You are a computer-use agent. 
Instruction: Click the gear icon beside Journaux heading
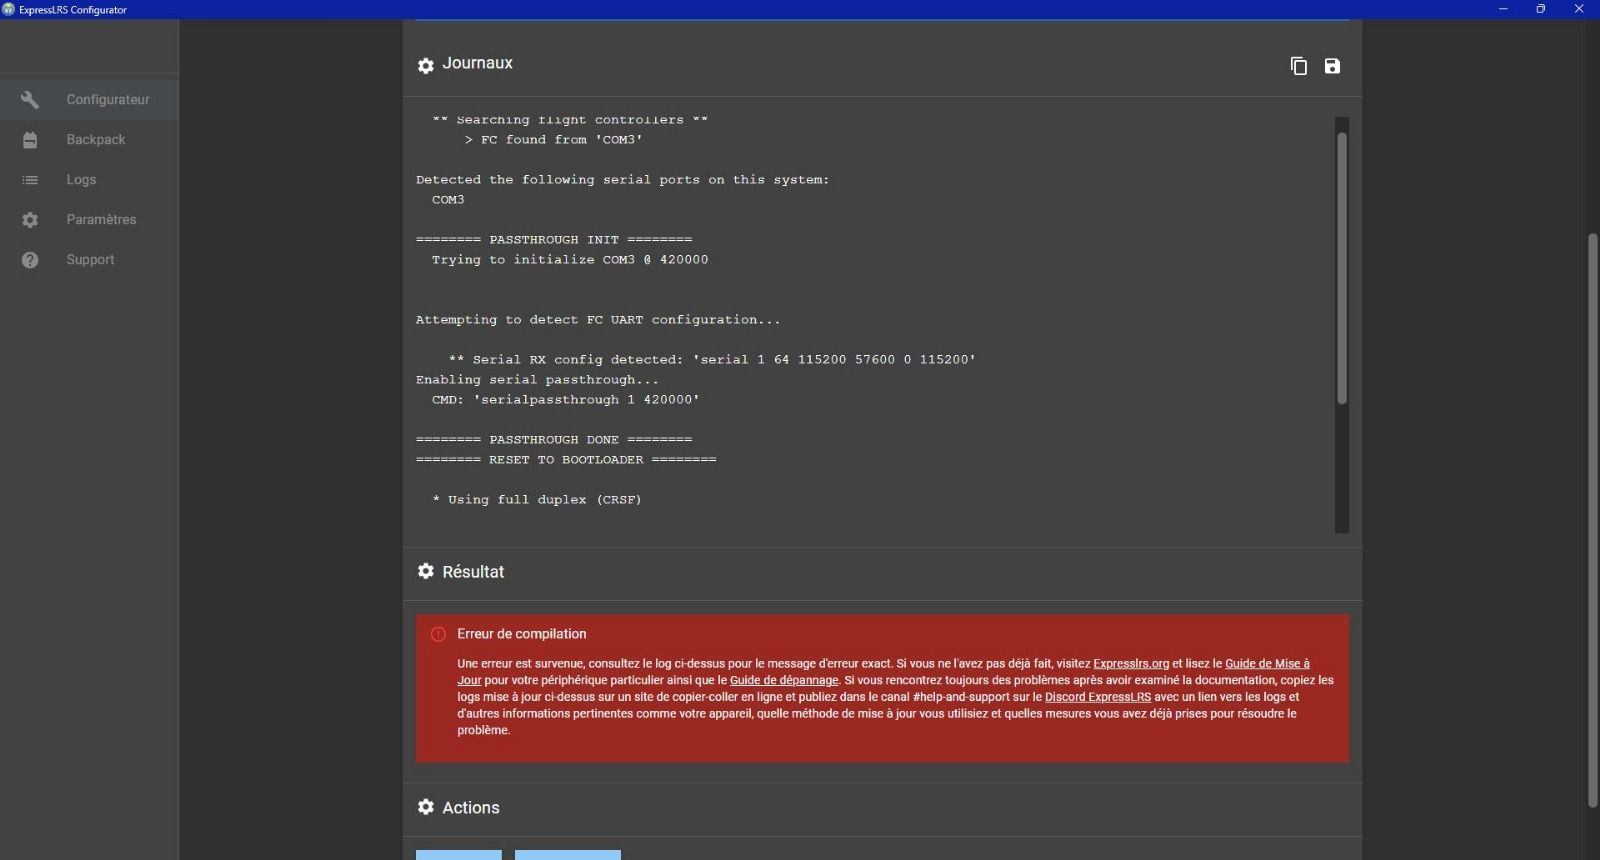[426, 65]
